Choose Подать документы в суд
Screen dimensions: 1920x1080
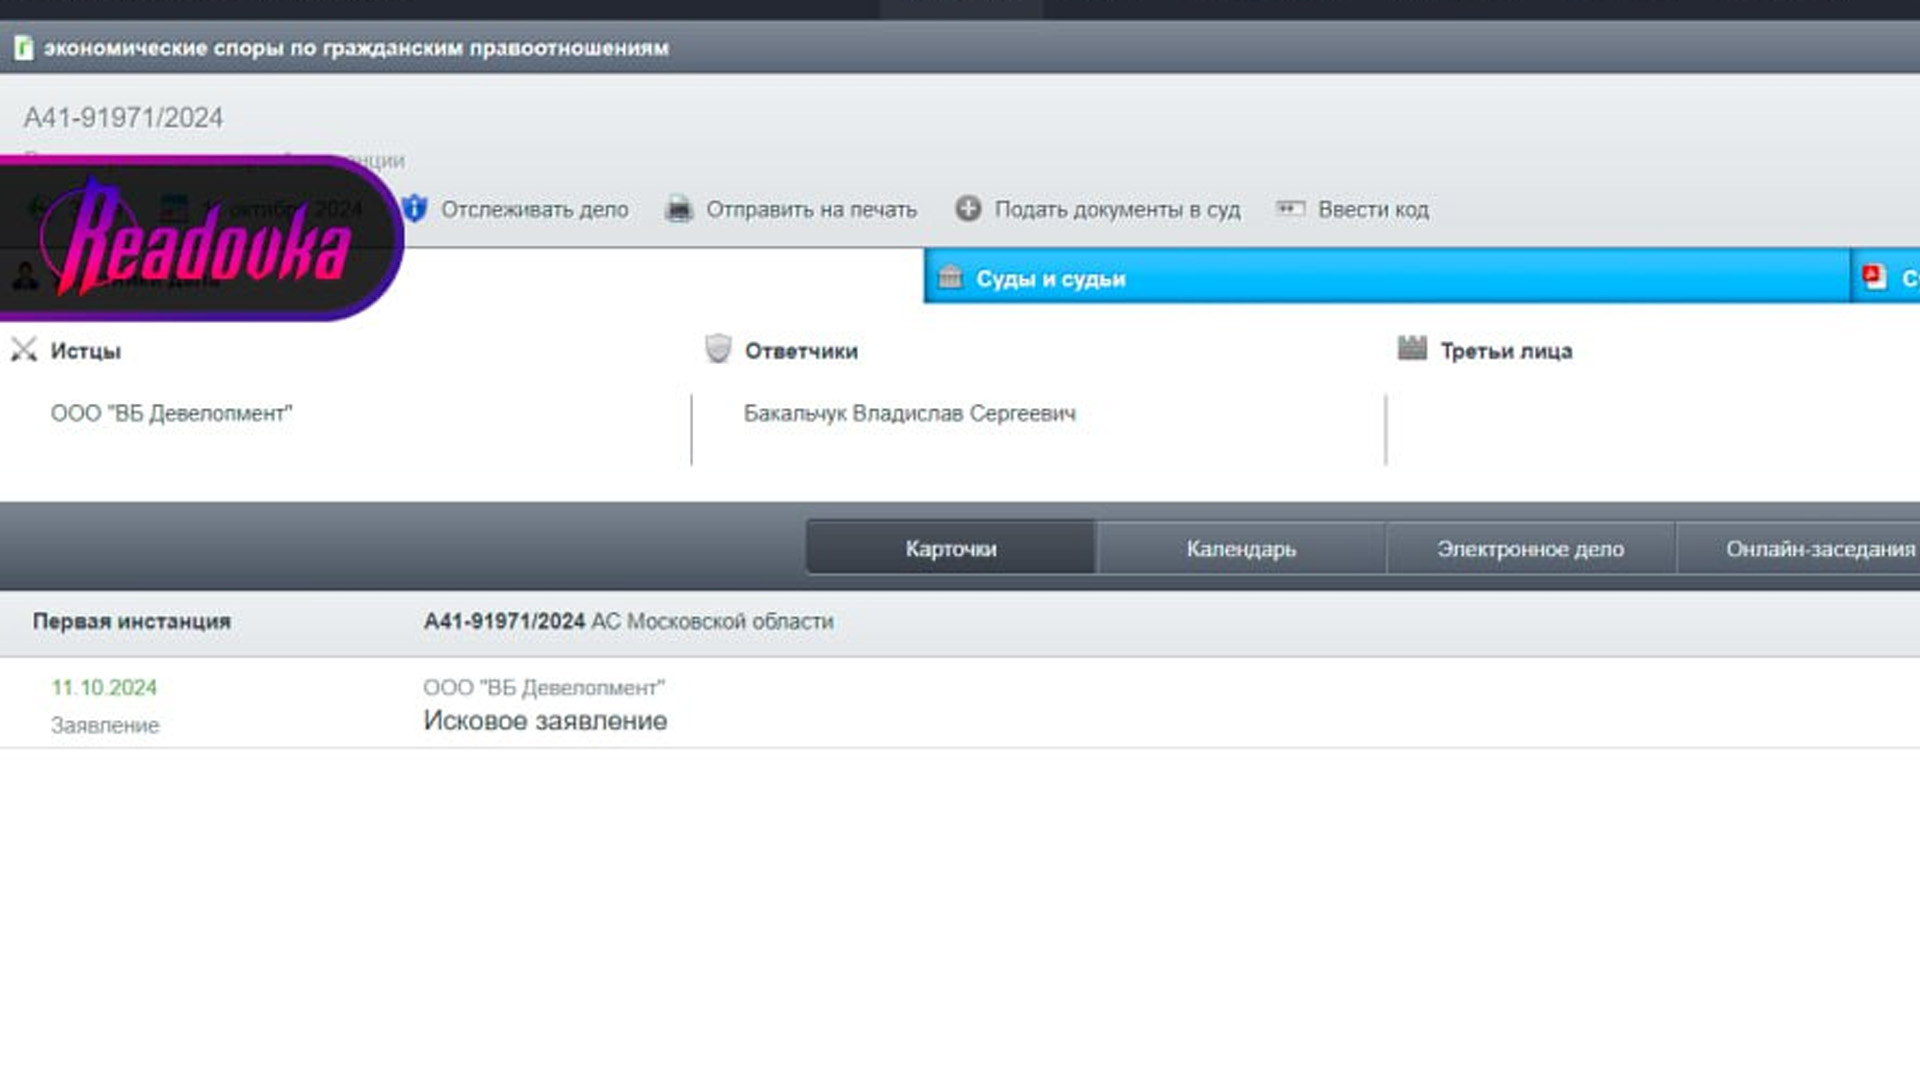(x=1117, y=210)
